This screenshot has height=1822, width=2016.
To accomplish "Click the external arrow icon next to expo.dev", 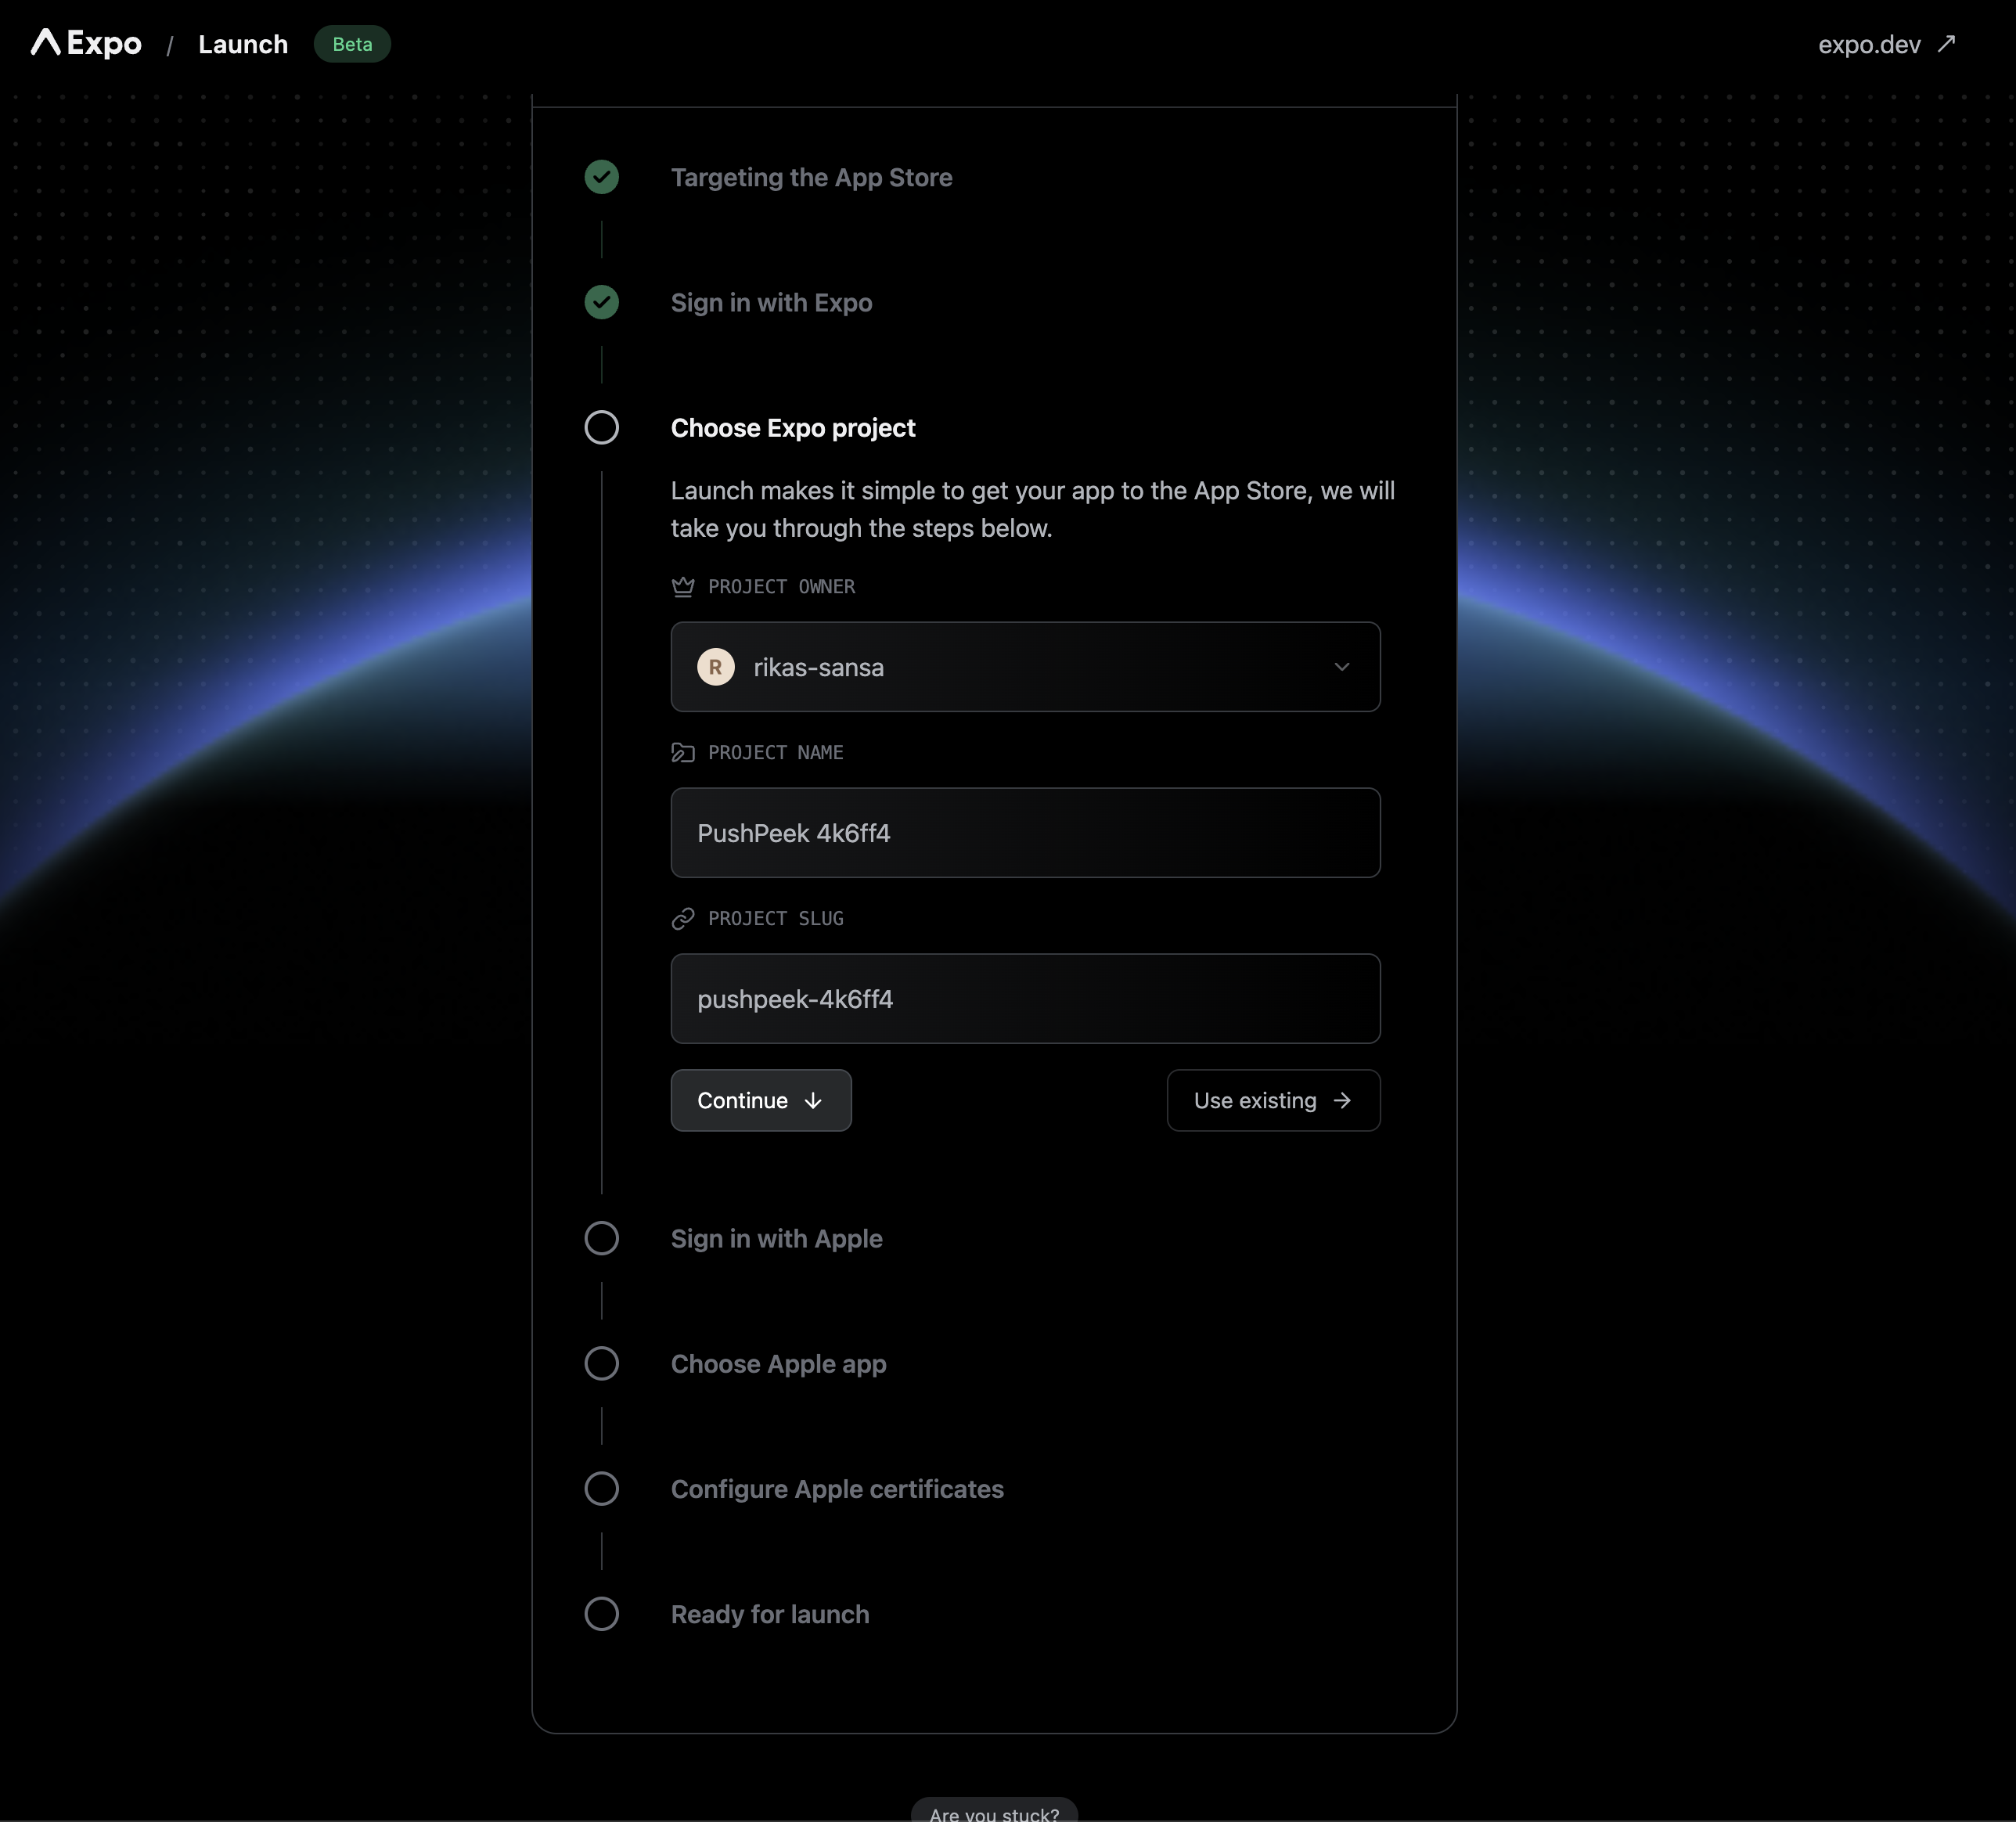I will (x=1946, y=44).
